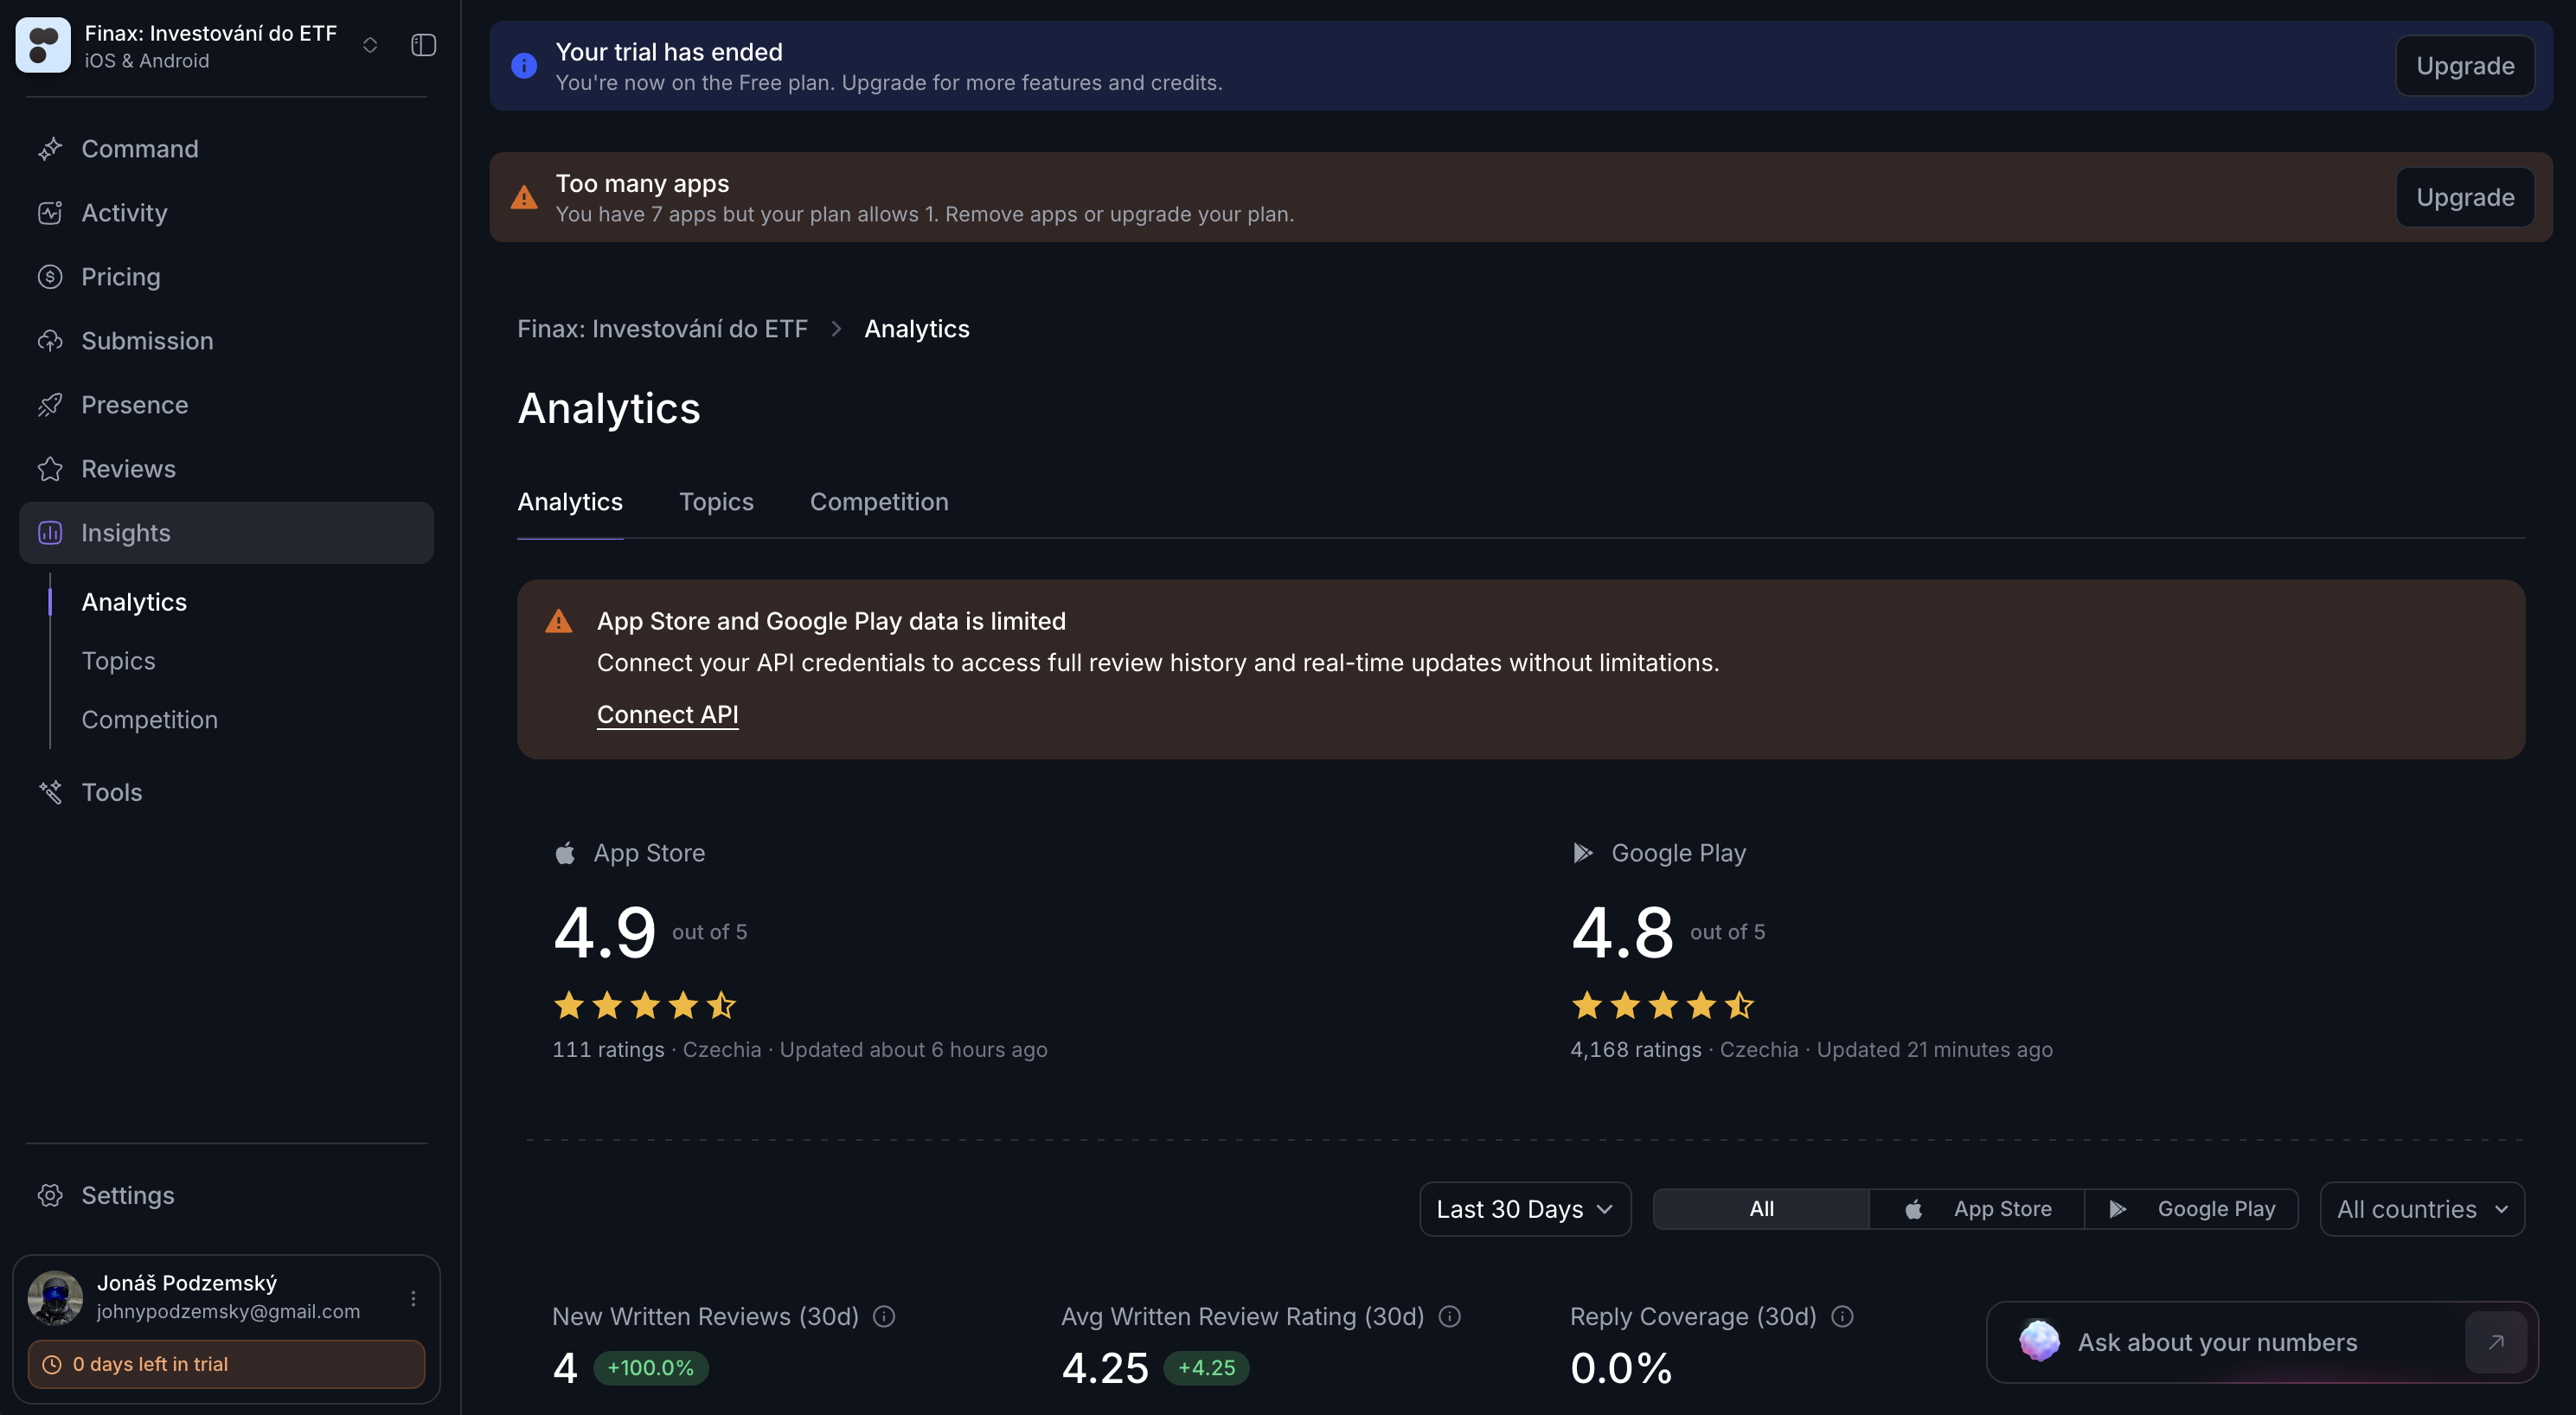
Task: Click Finax: Investování do ETF breadcrumb
Action: point(662,329)
